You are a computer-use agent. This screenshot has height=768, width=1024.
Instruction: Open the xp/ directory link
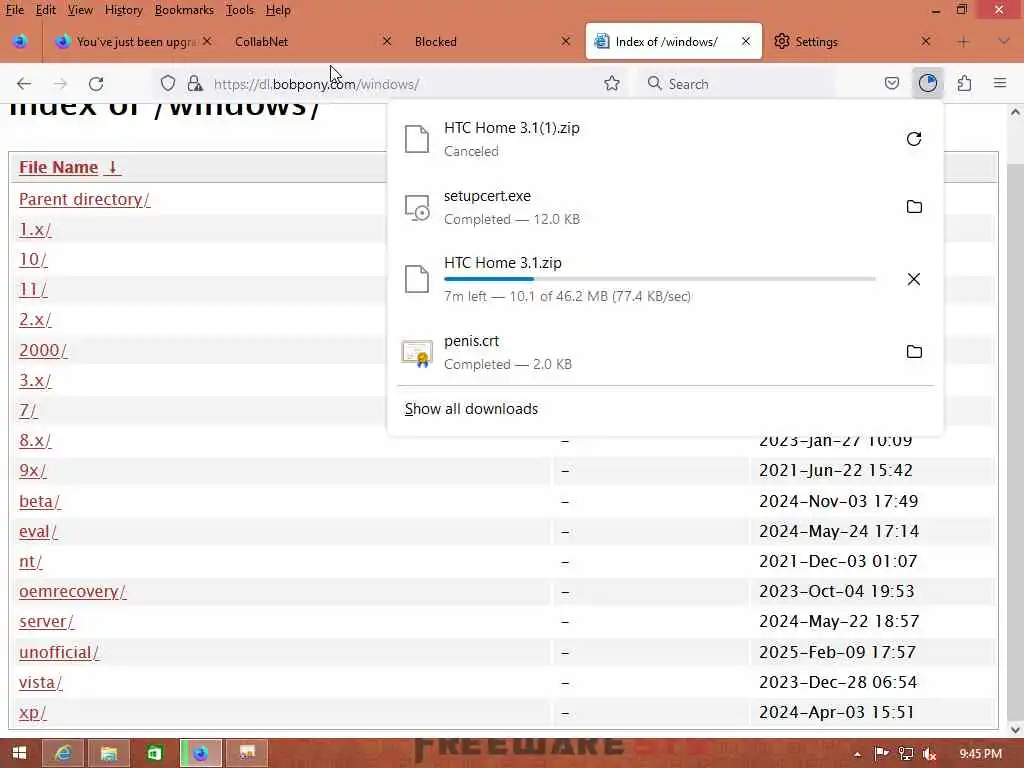tap(32, 712)
